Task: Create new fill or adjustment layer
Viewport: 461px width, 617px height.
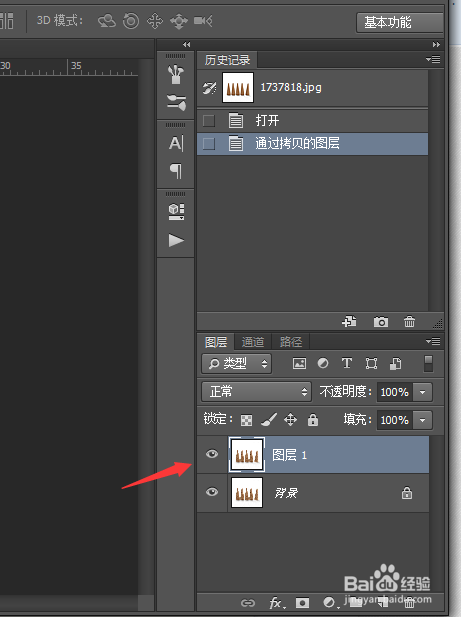Action: pyautogui.click(x=329, y=603)
